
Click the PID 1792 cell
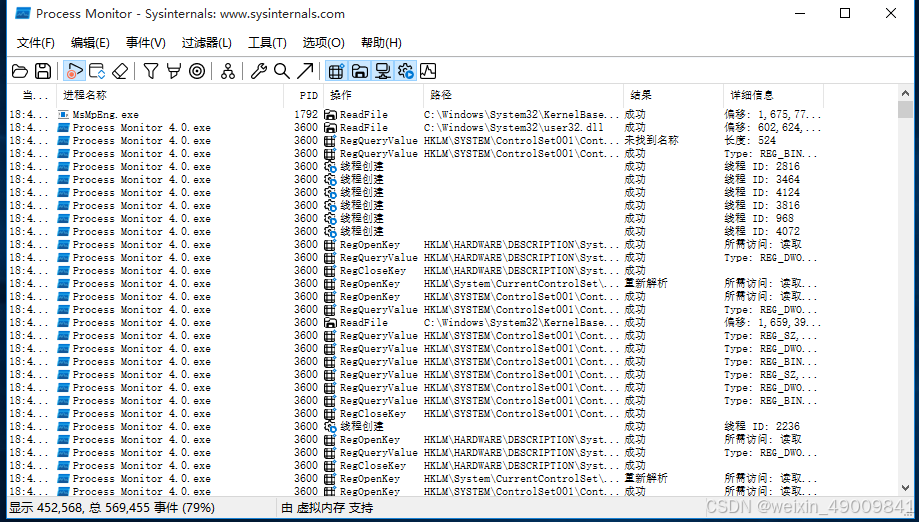(306, 115)
